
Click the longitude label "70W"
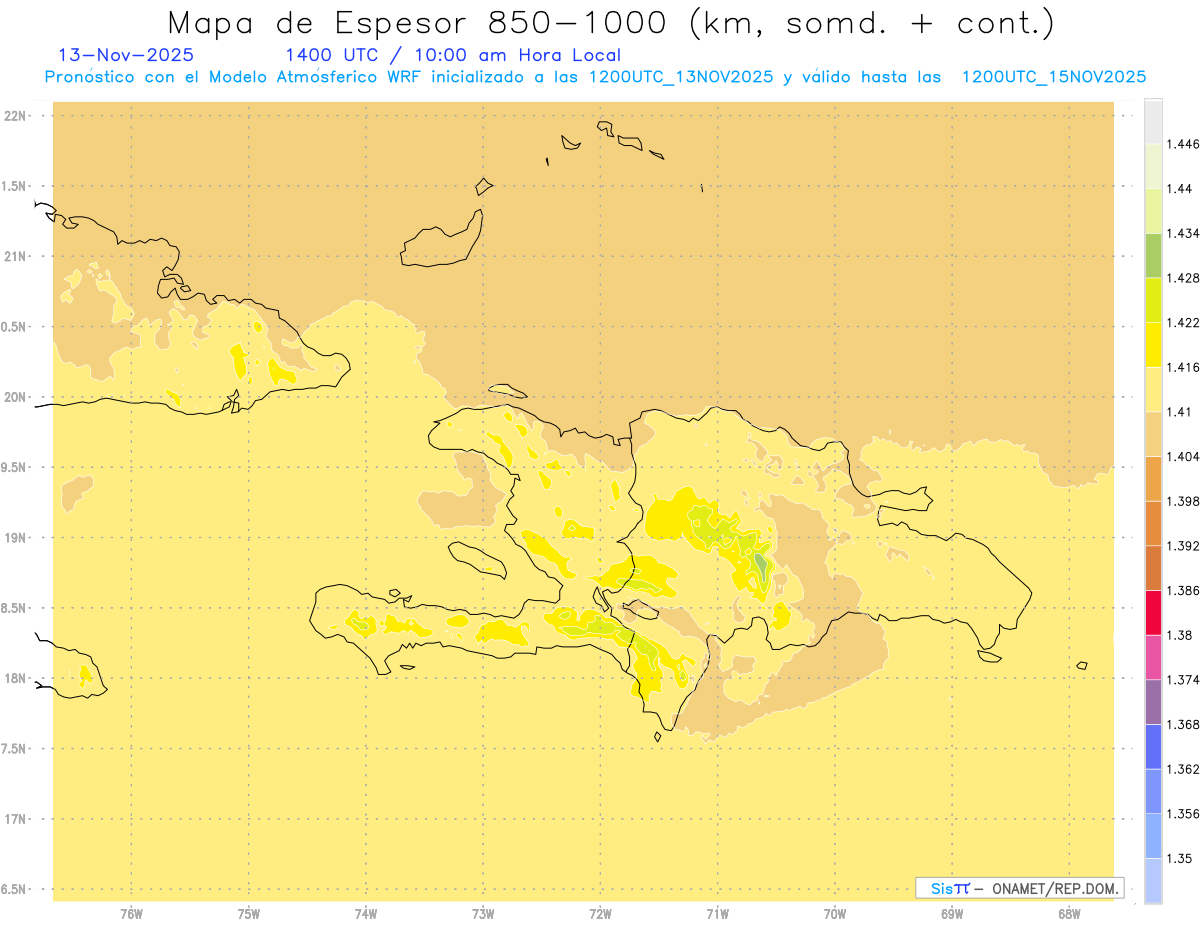tap(835, 913)
